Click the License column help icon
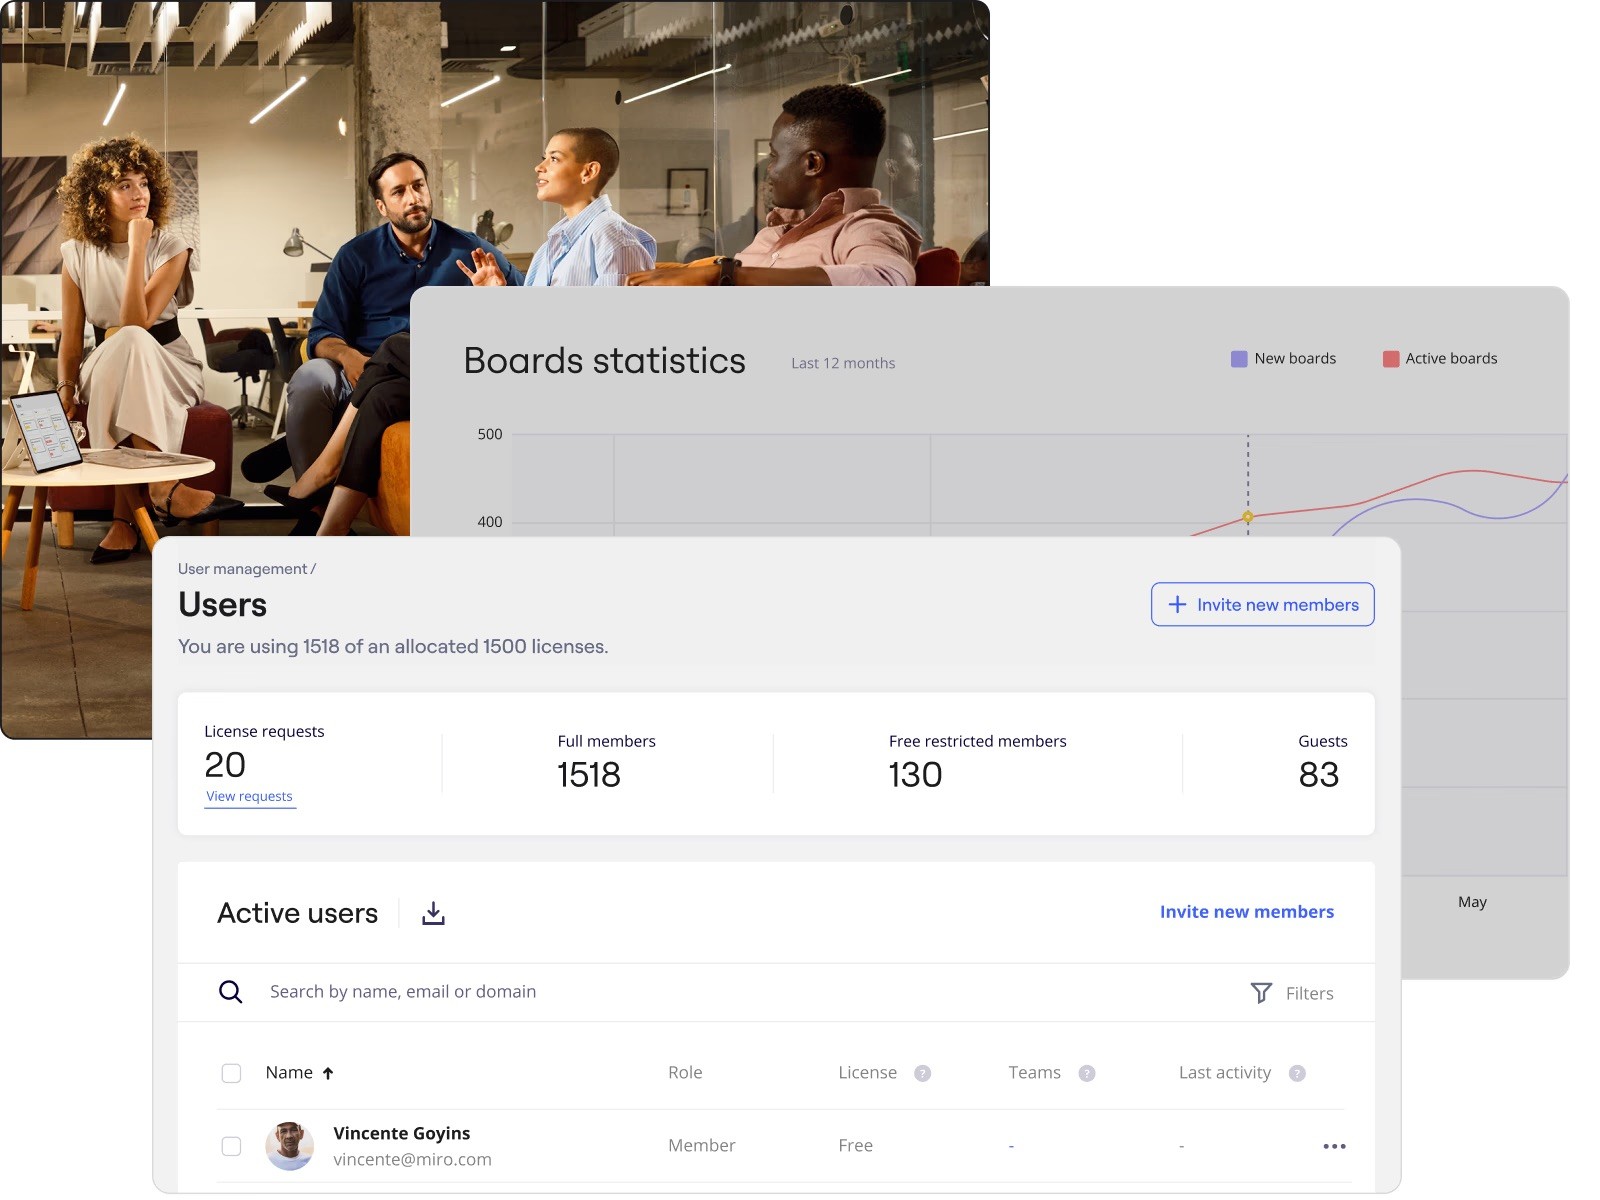The image size is (1600, 1200). pyautogui.click(x=923, y=1073)
